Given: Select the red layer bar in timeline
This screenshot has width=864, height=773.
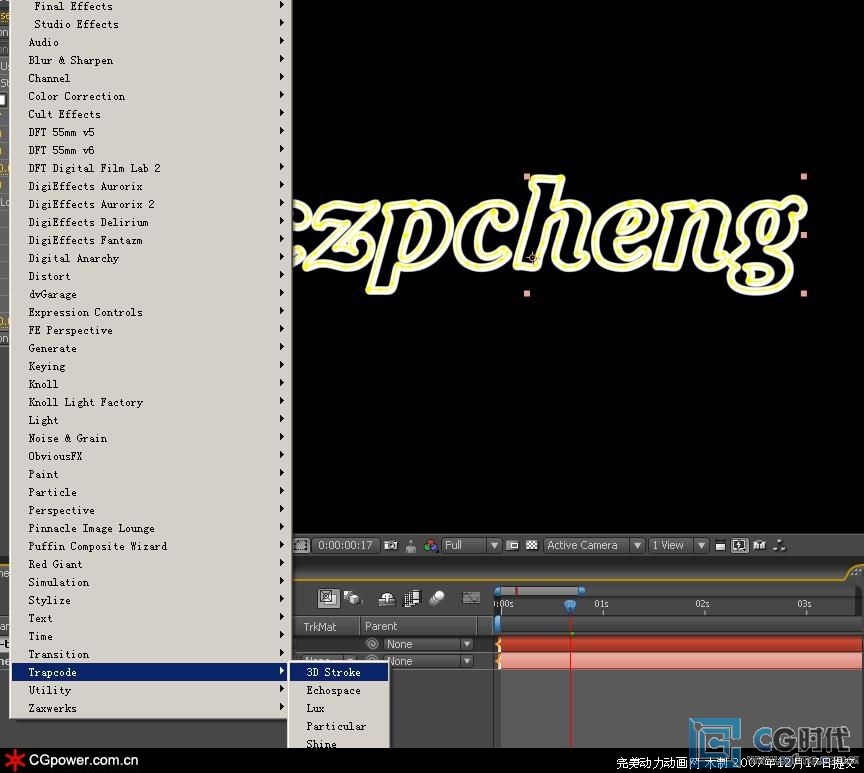Looking at the screenshot, I should [x=681, y=644].
